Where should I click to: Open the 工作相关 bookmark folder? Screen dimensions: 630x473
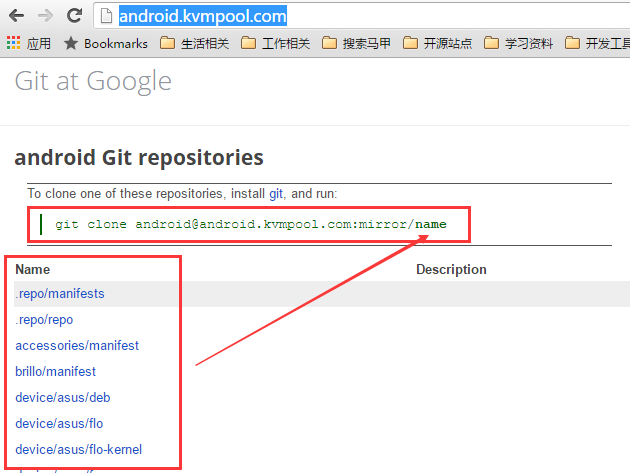pos(276,43)
